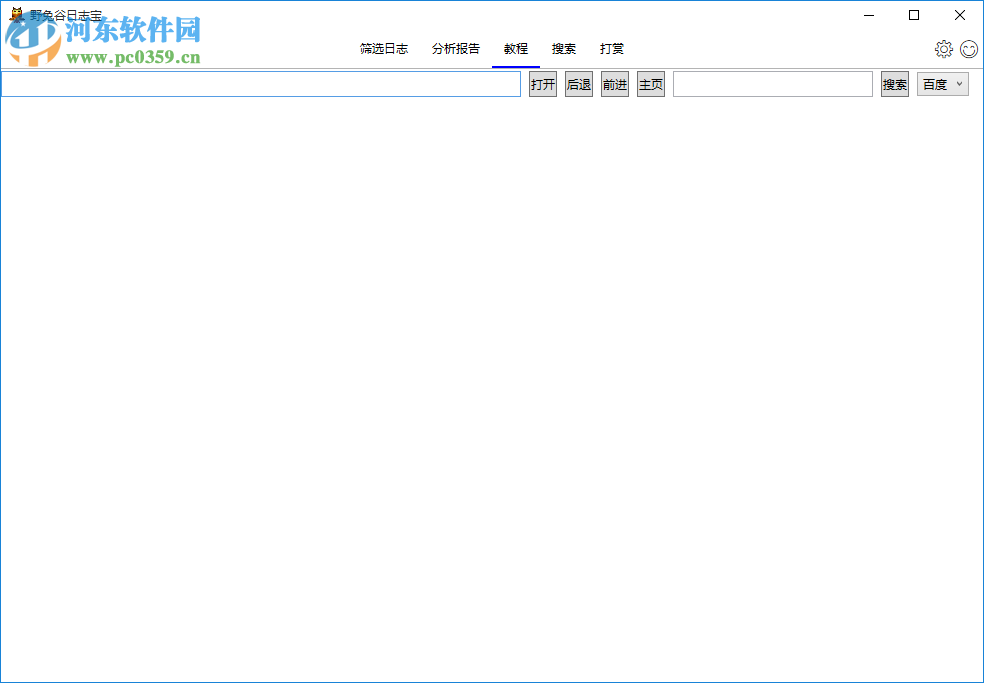Screen dimensions: 984x683
Task: Click the search keyword input field
Action: click(772, 84)
